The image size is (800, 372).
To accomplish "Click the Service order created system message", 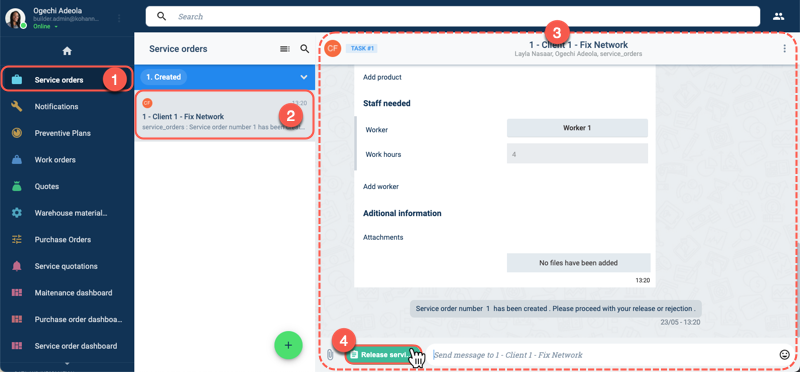I will click(x=556, y=308).
